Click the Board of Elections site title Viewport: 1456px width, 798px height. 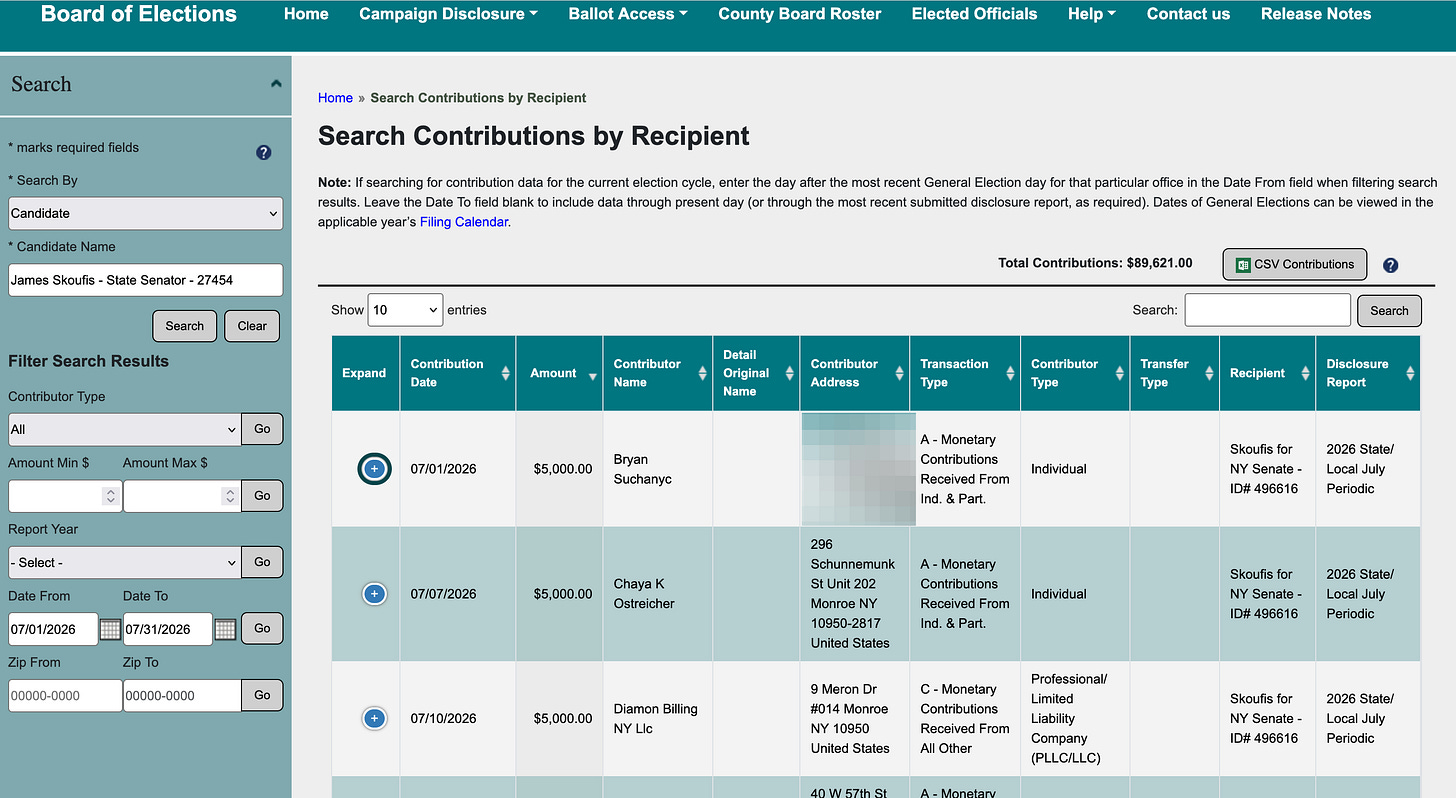point(139,14)
